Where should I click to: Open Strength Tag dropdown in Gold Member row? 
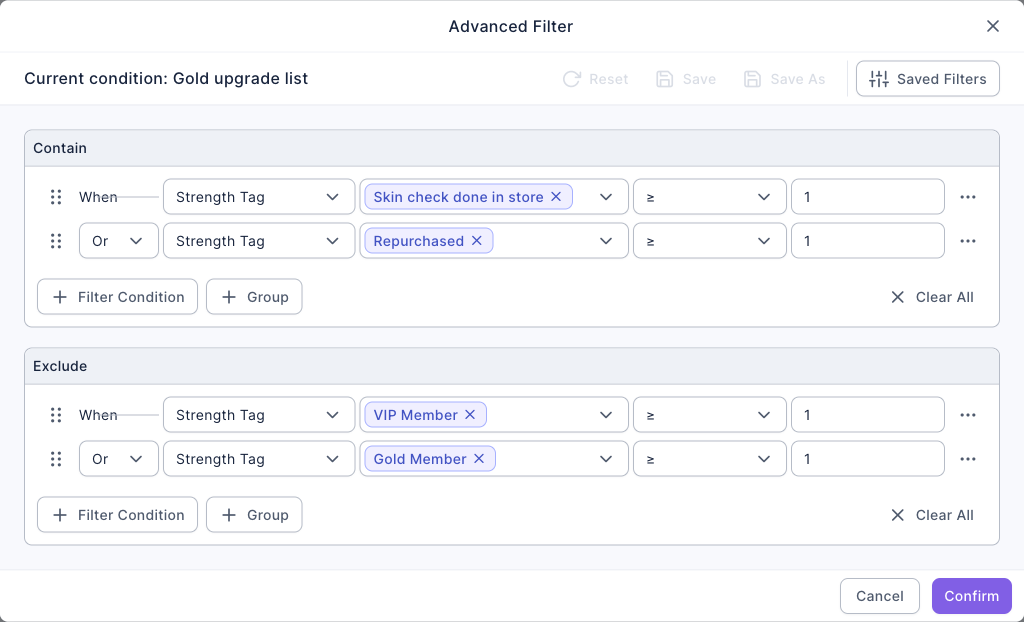[x=259, y=459]
